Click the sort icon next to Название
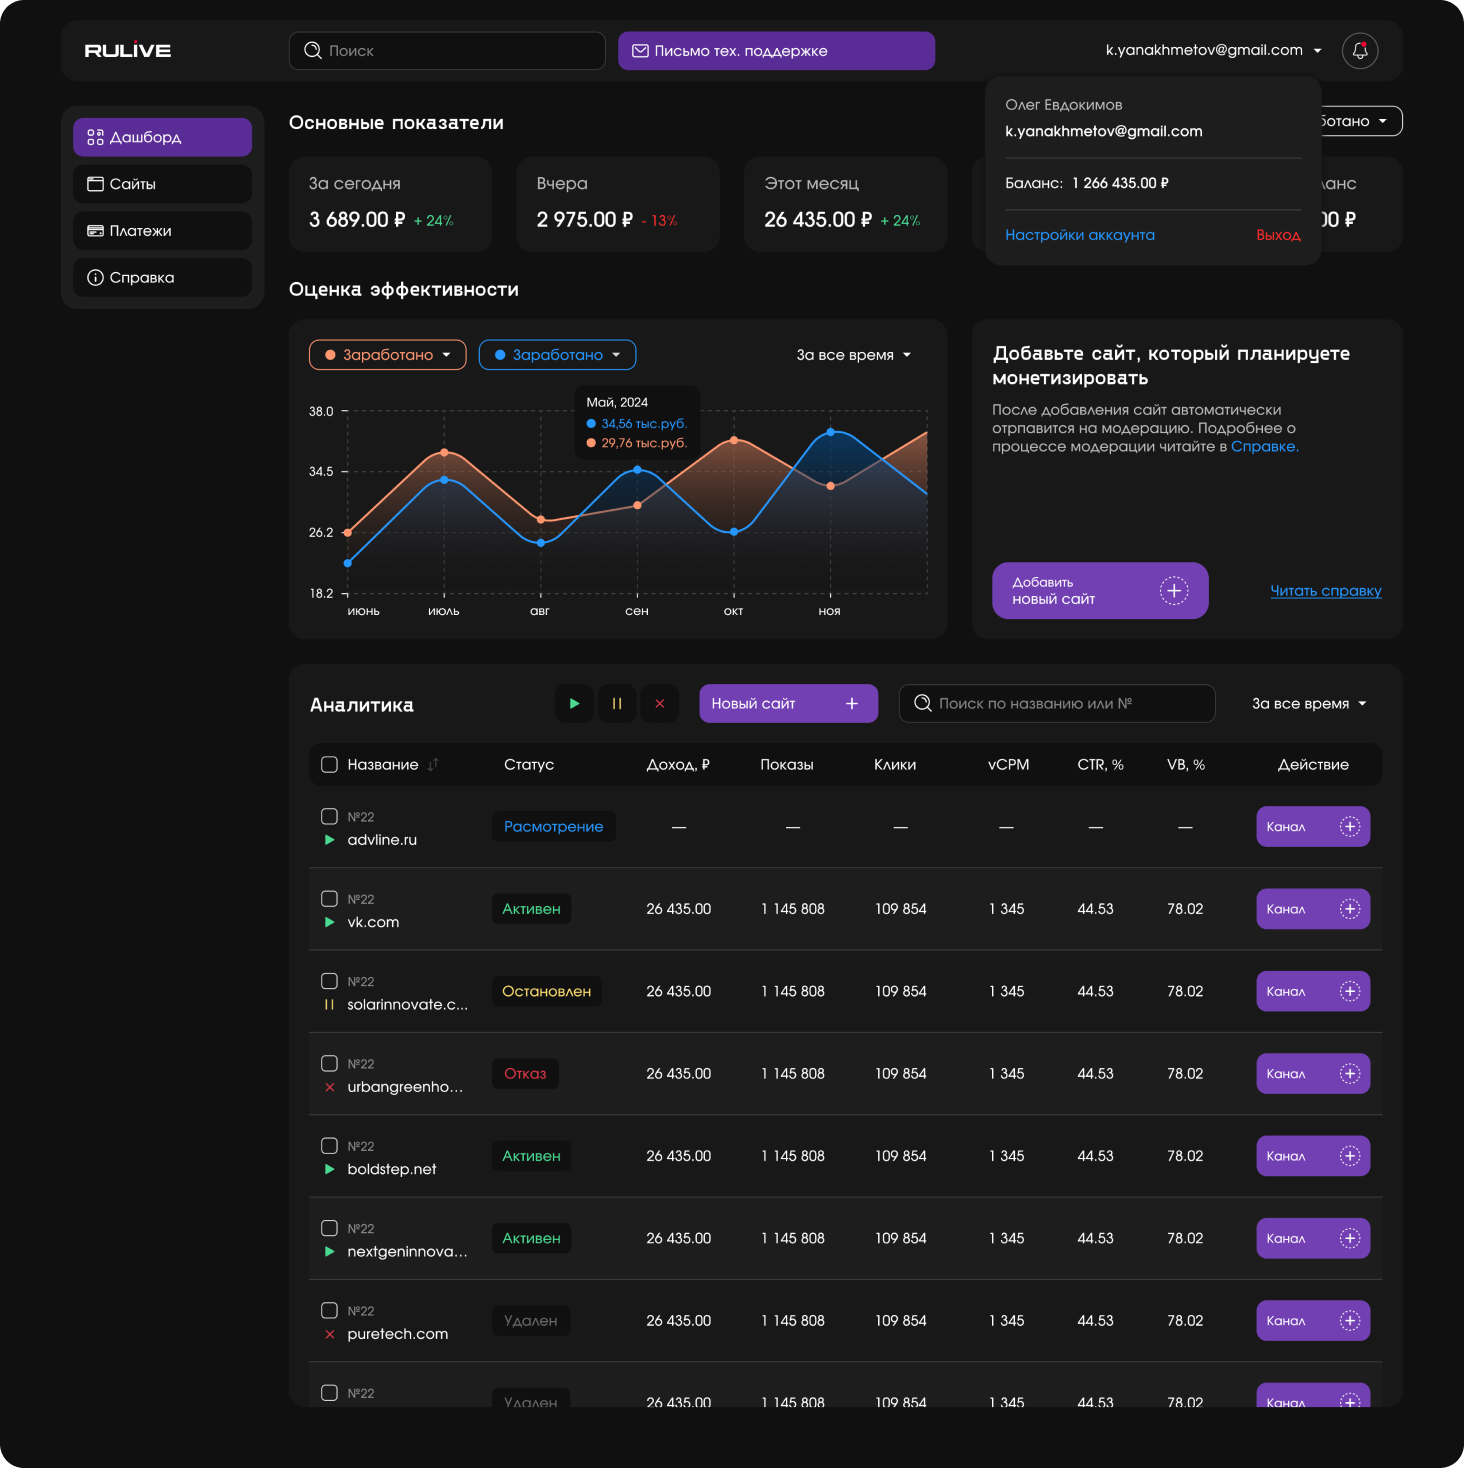Screen dimensions: 1464x1468 [x=433, y=765]
